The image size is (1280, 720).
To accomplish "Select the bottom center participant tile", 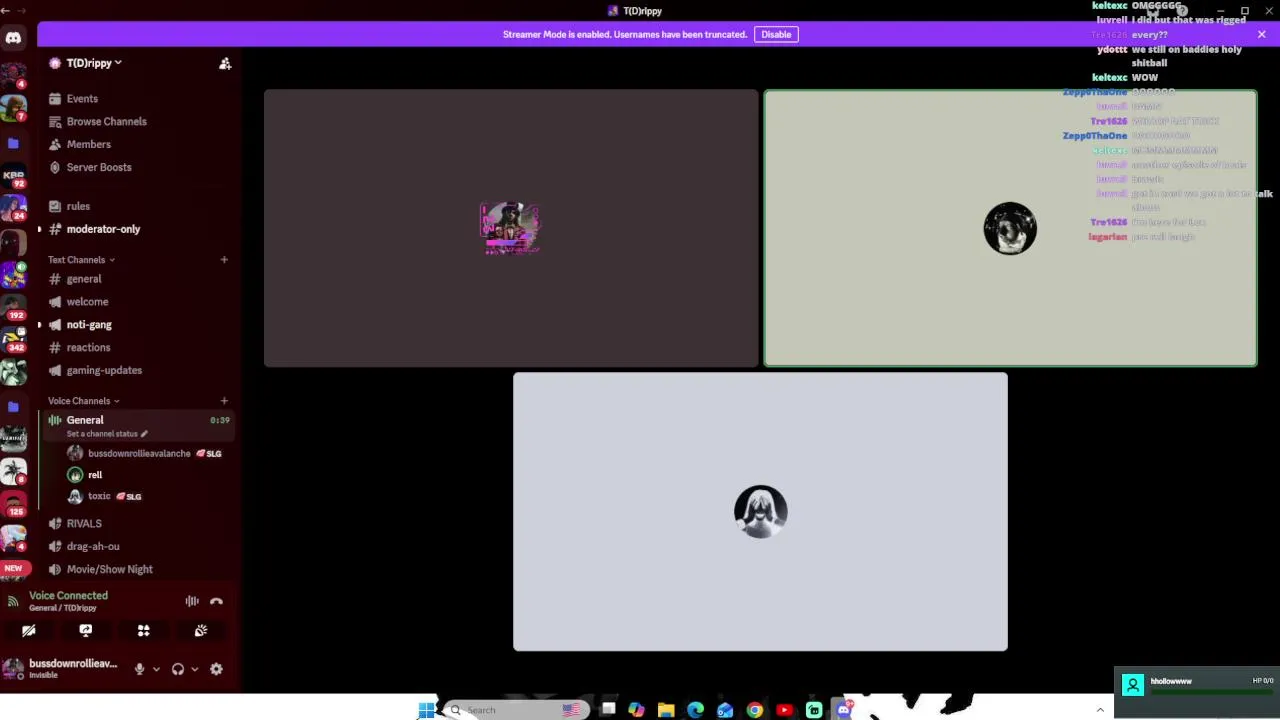I will 760,512.
